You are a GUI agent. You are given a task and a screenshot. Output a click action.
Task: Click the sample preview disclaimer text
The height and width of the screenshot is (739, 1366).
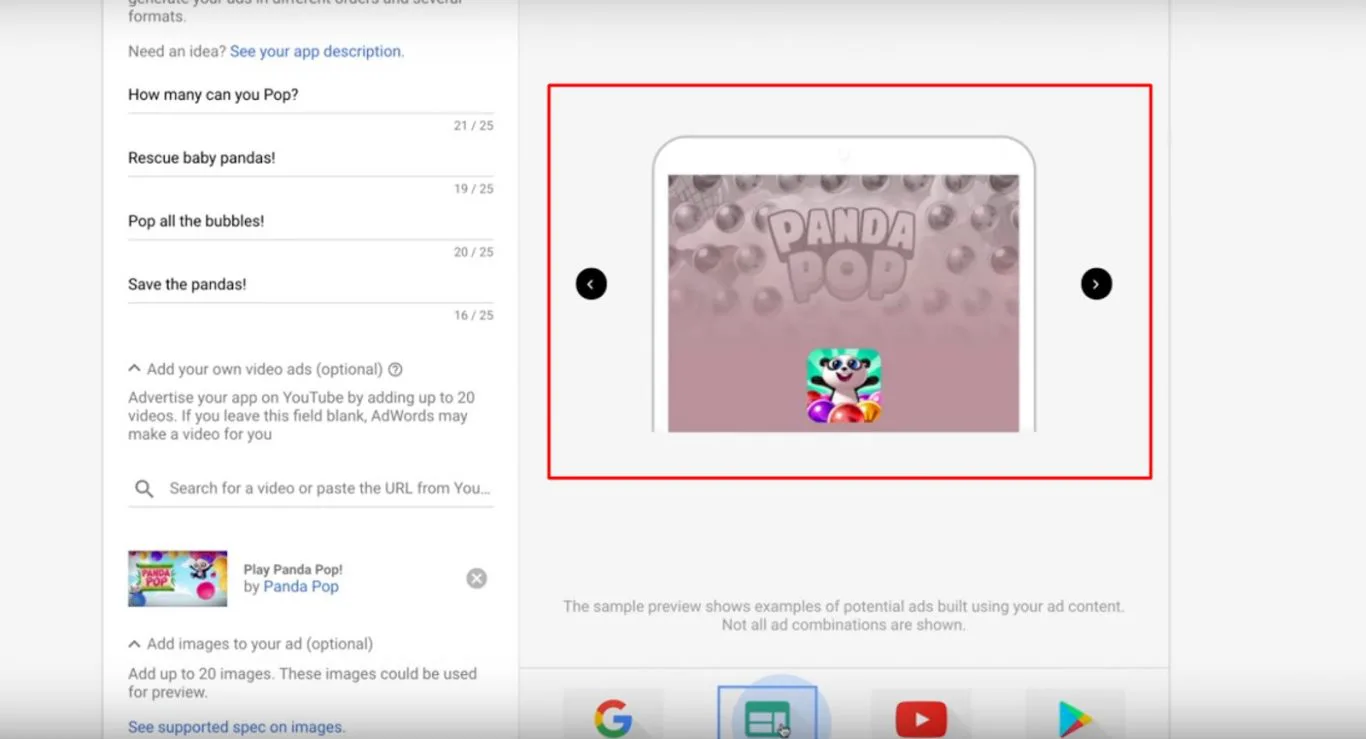point(843,615)
